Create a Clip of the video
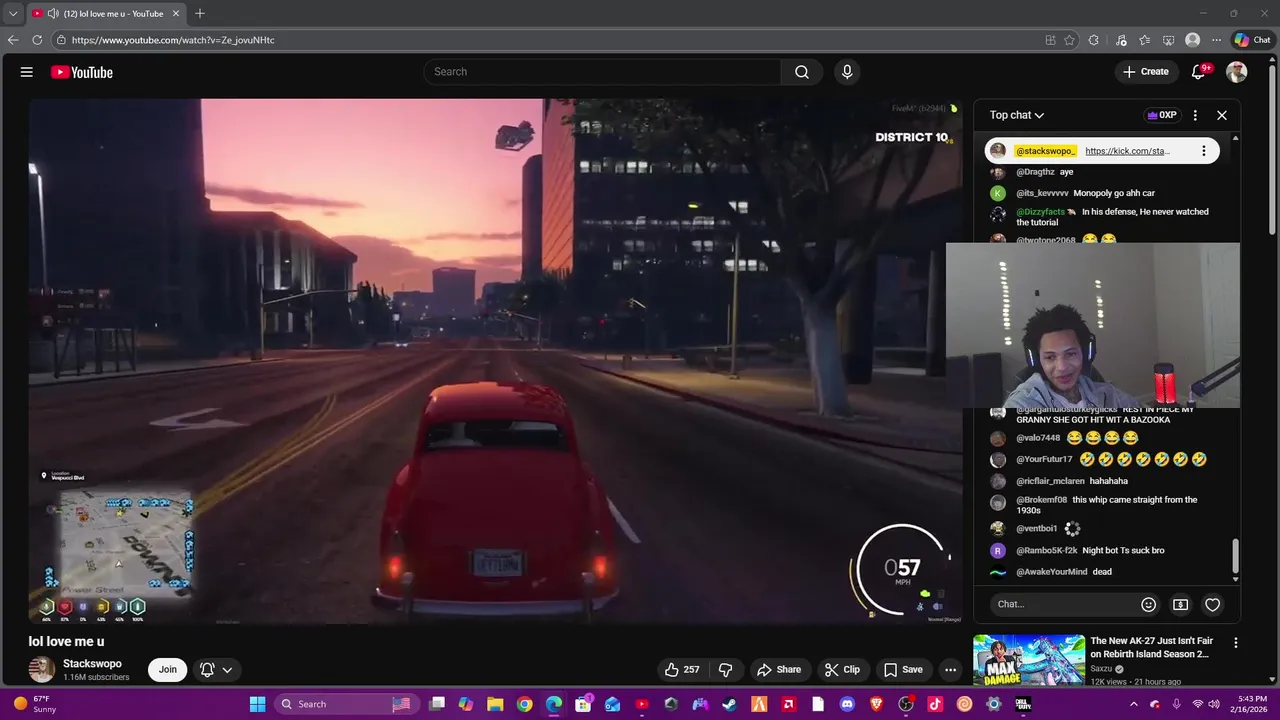 (x=842, y=670)
